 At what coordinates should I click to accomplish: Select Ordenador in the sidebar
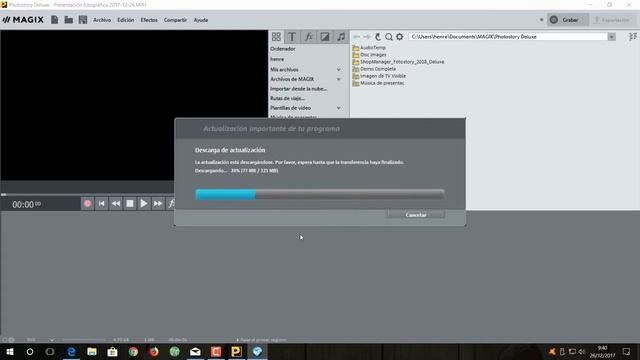click(x=282, y=49)
